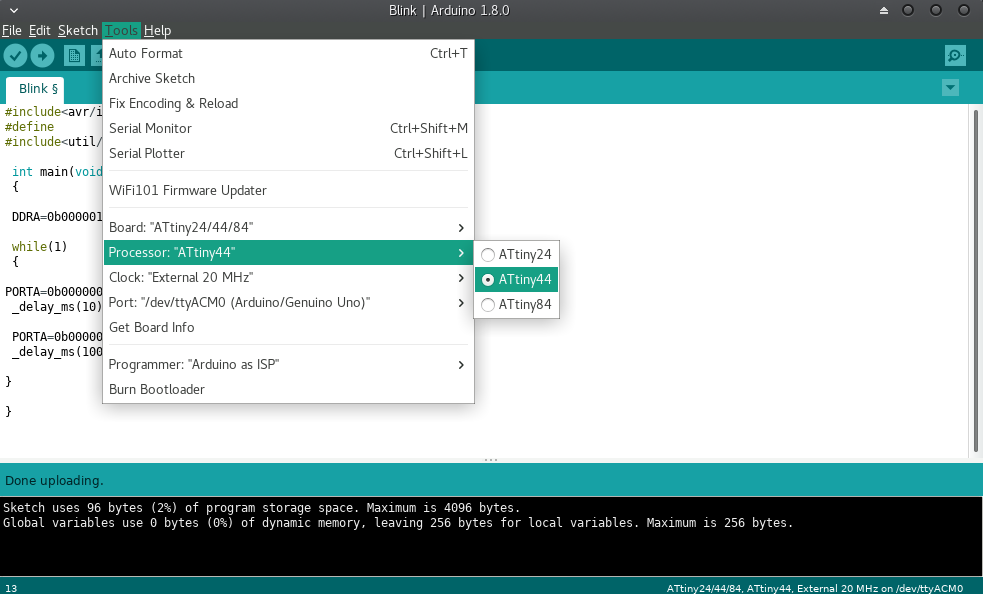The height and width of the screenshot is (594, 983).
Task: Choose Archive Sketch menu entry
Action: (x=288, y=78)
